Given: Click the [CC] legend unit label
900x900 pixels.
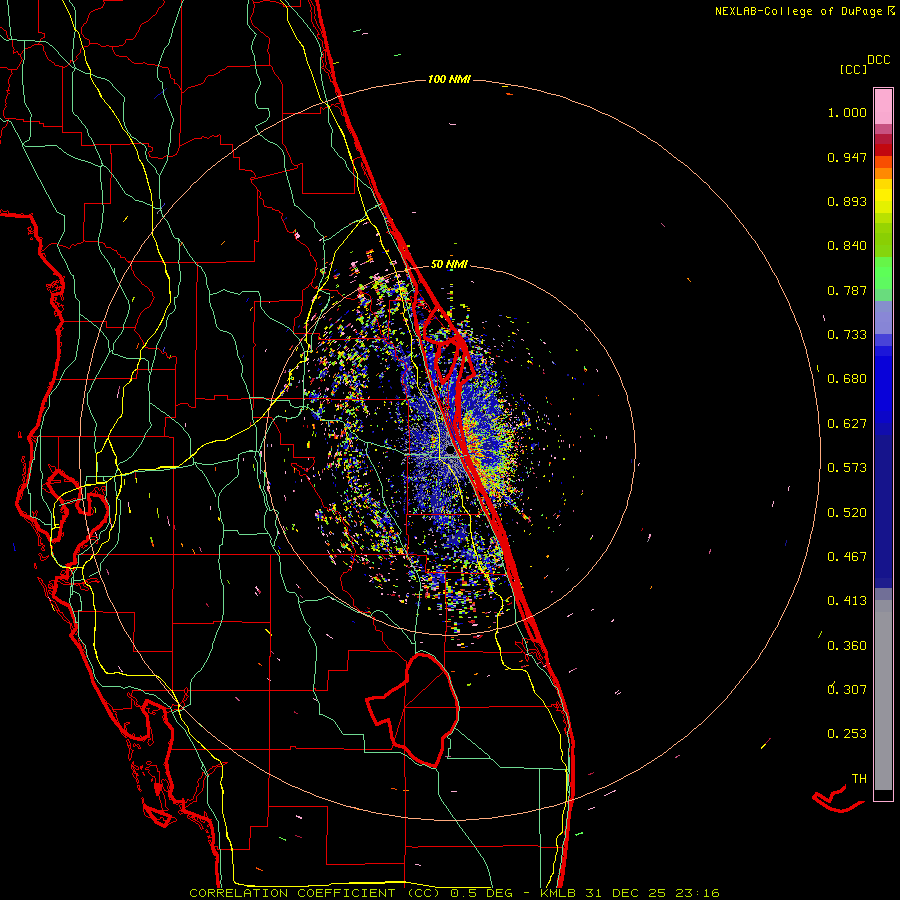Looking at the screenshot, I should (854, 69).
